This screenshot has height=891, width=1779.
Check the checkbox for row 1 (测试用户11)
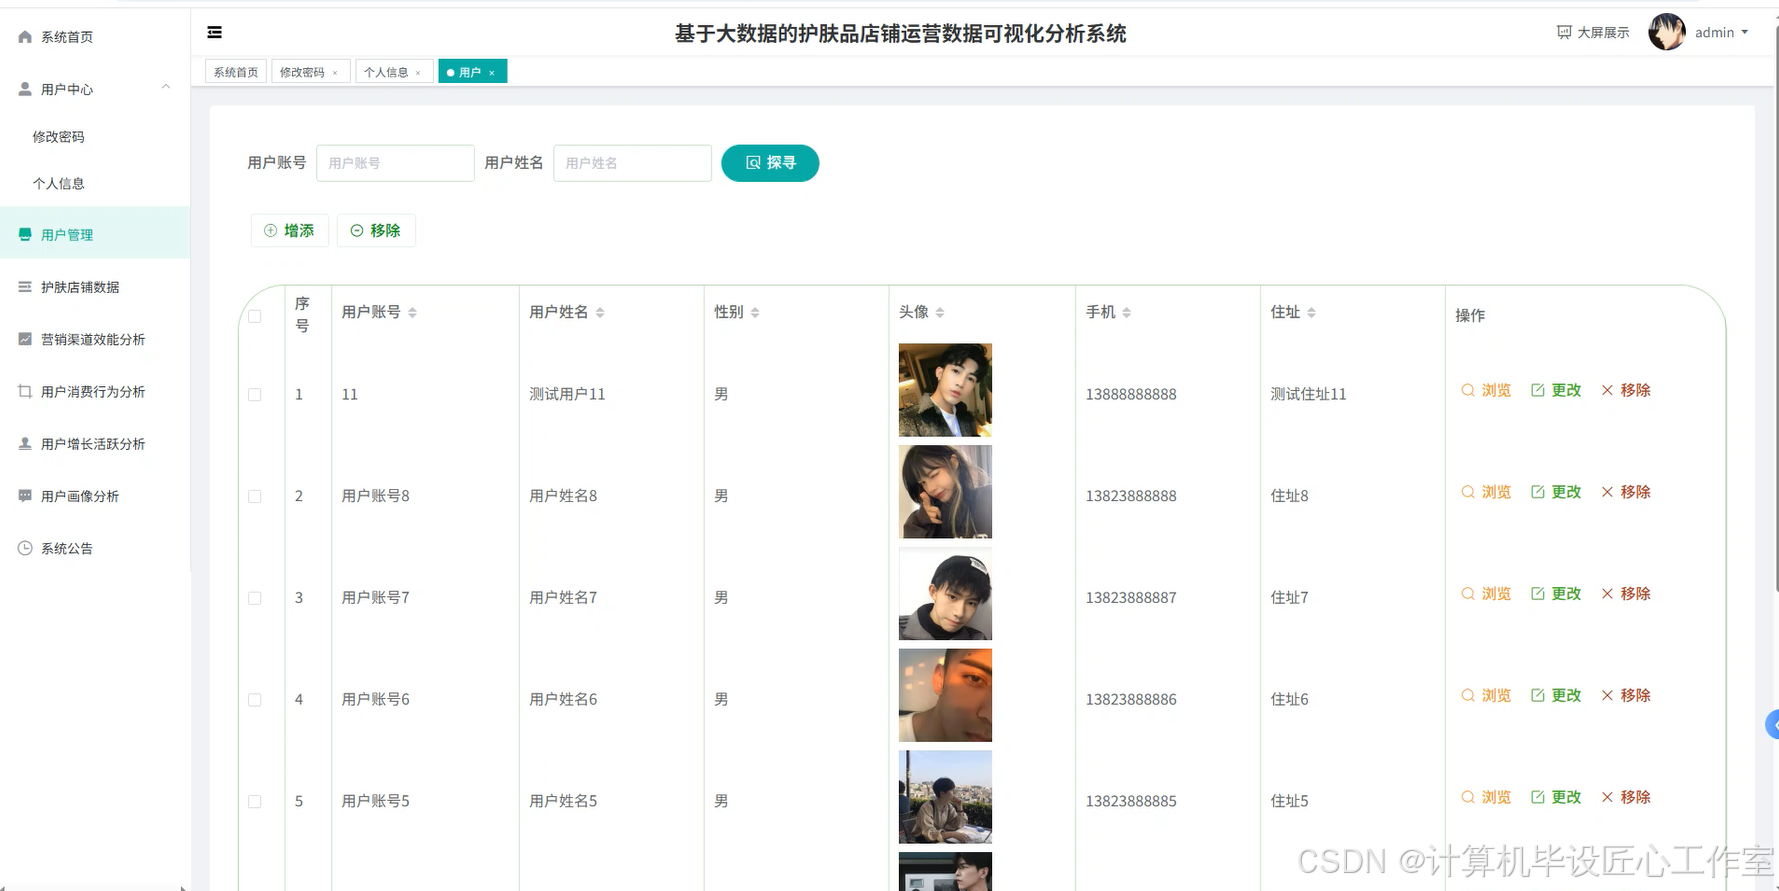coord(255,395)
